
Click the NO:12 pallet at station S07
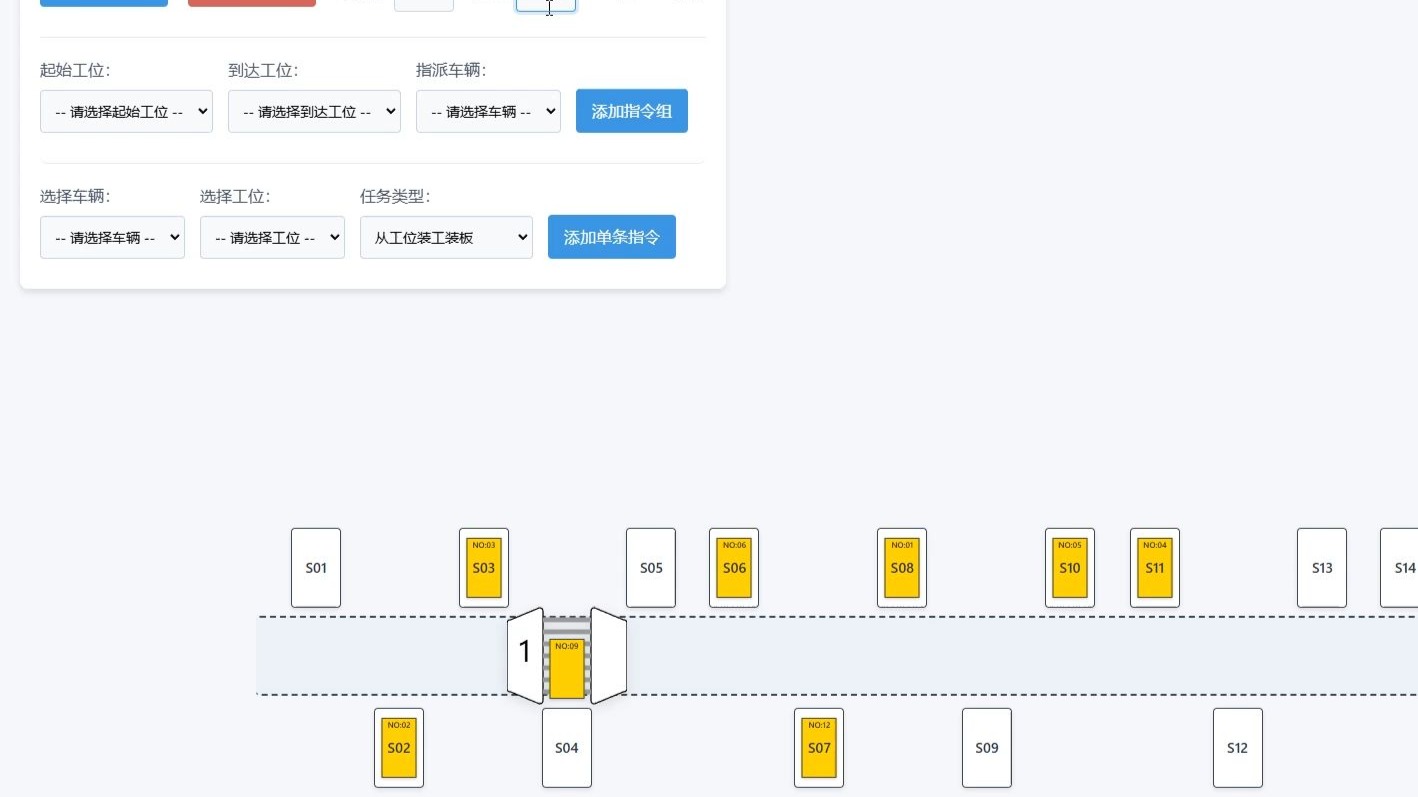819,748
